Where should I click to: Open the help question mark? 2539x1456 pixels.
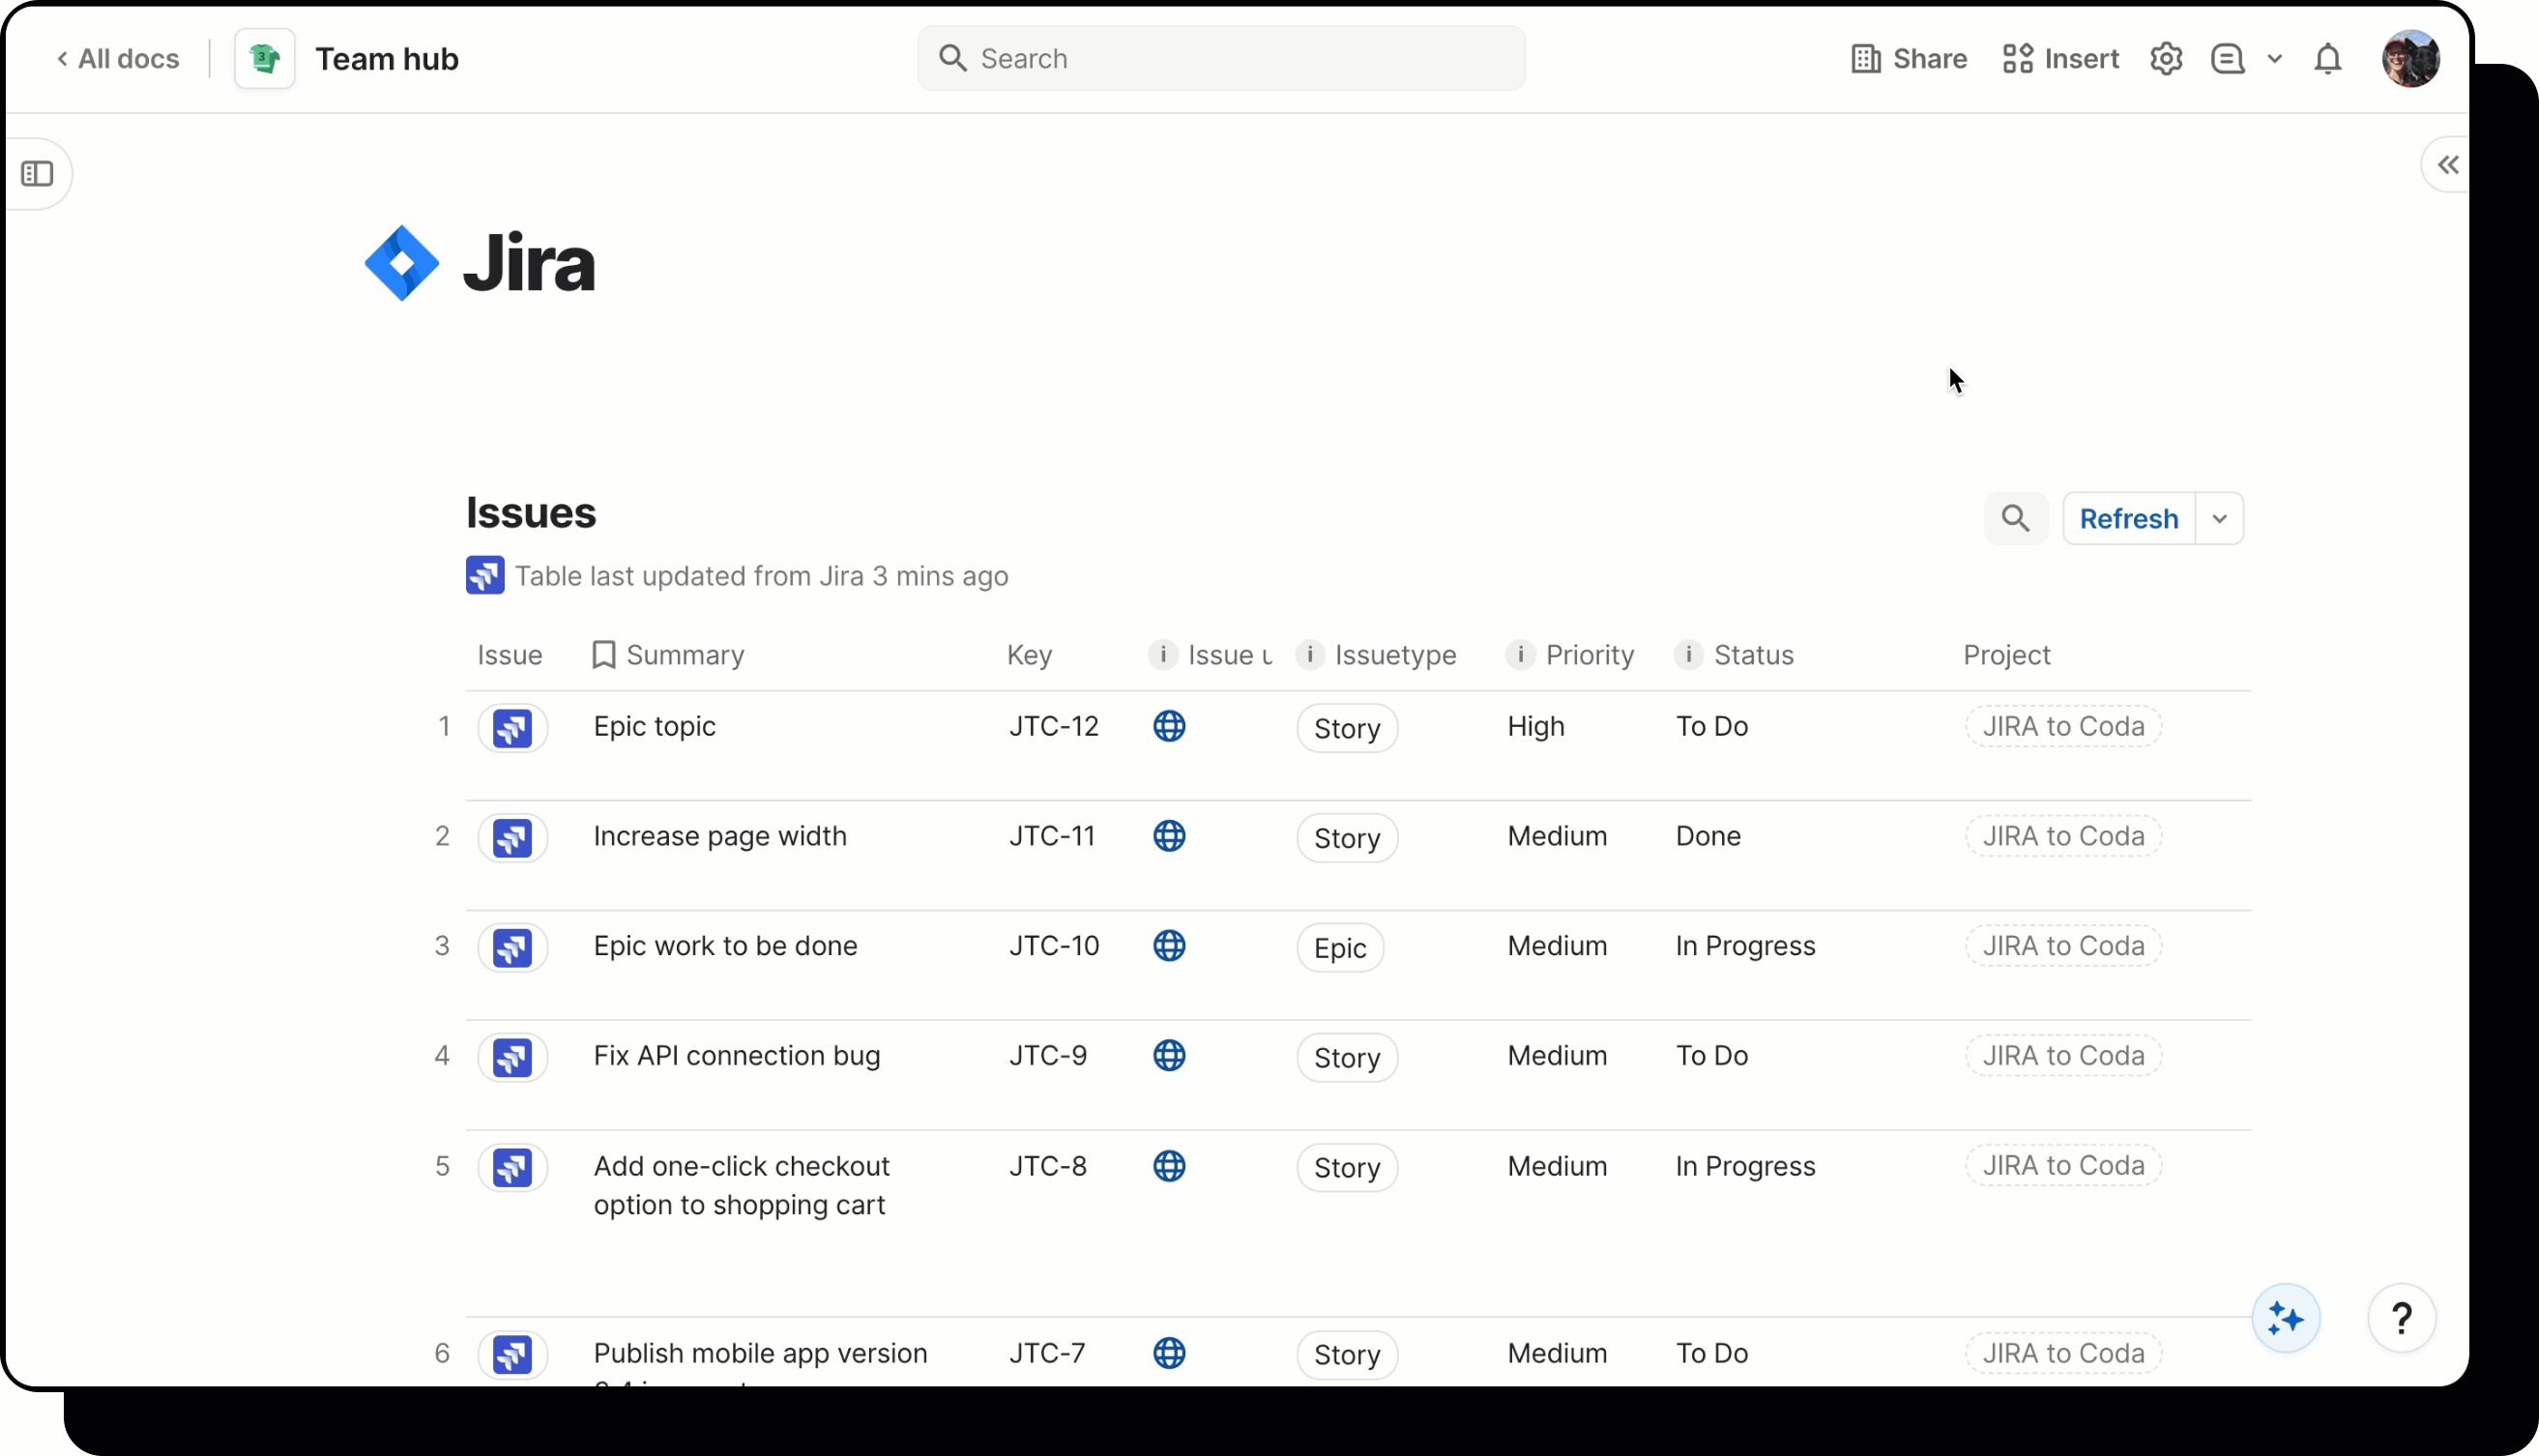tap(2401, 1319)
